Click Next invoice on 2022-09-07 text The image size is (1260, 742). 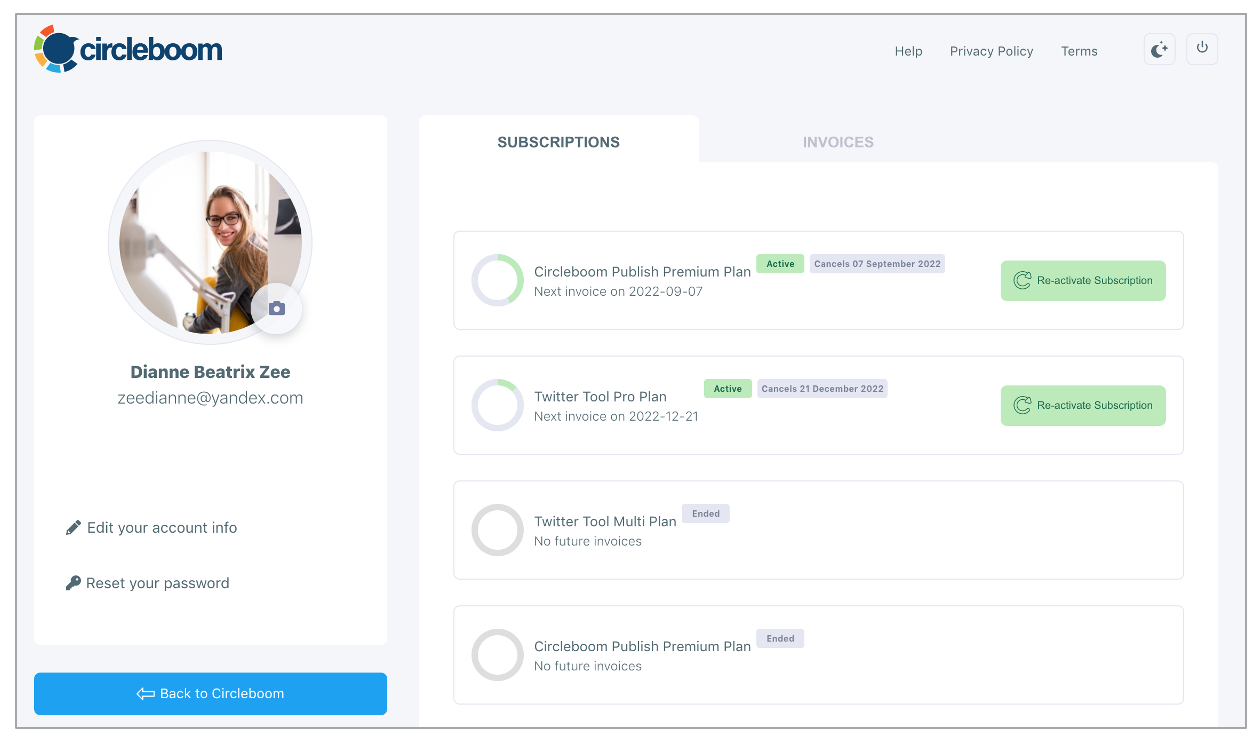pos(618,291)
